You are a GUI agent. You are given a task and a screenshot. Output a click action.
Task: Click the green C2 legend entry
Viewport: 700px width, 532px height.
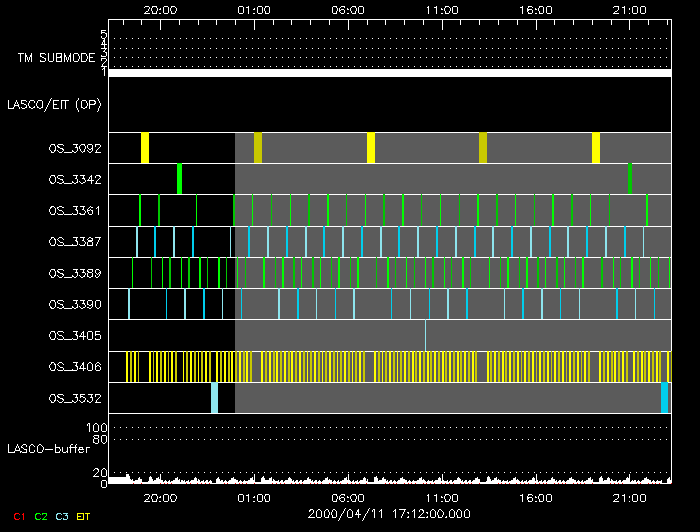coord(41,516)
